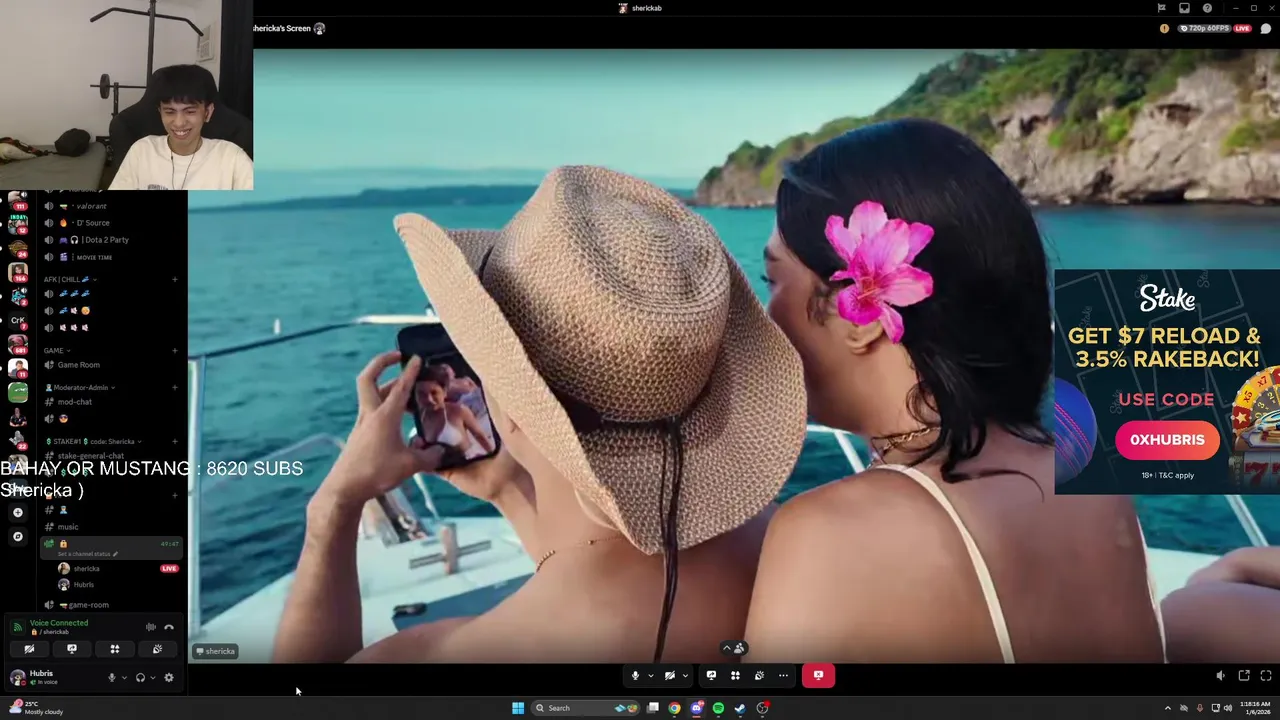The width and height of the screenshot is (1280, 720).
Task: Open voice connection signal details icon
Action: [17, 627]
